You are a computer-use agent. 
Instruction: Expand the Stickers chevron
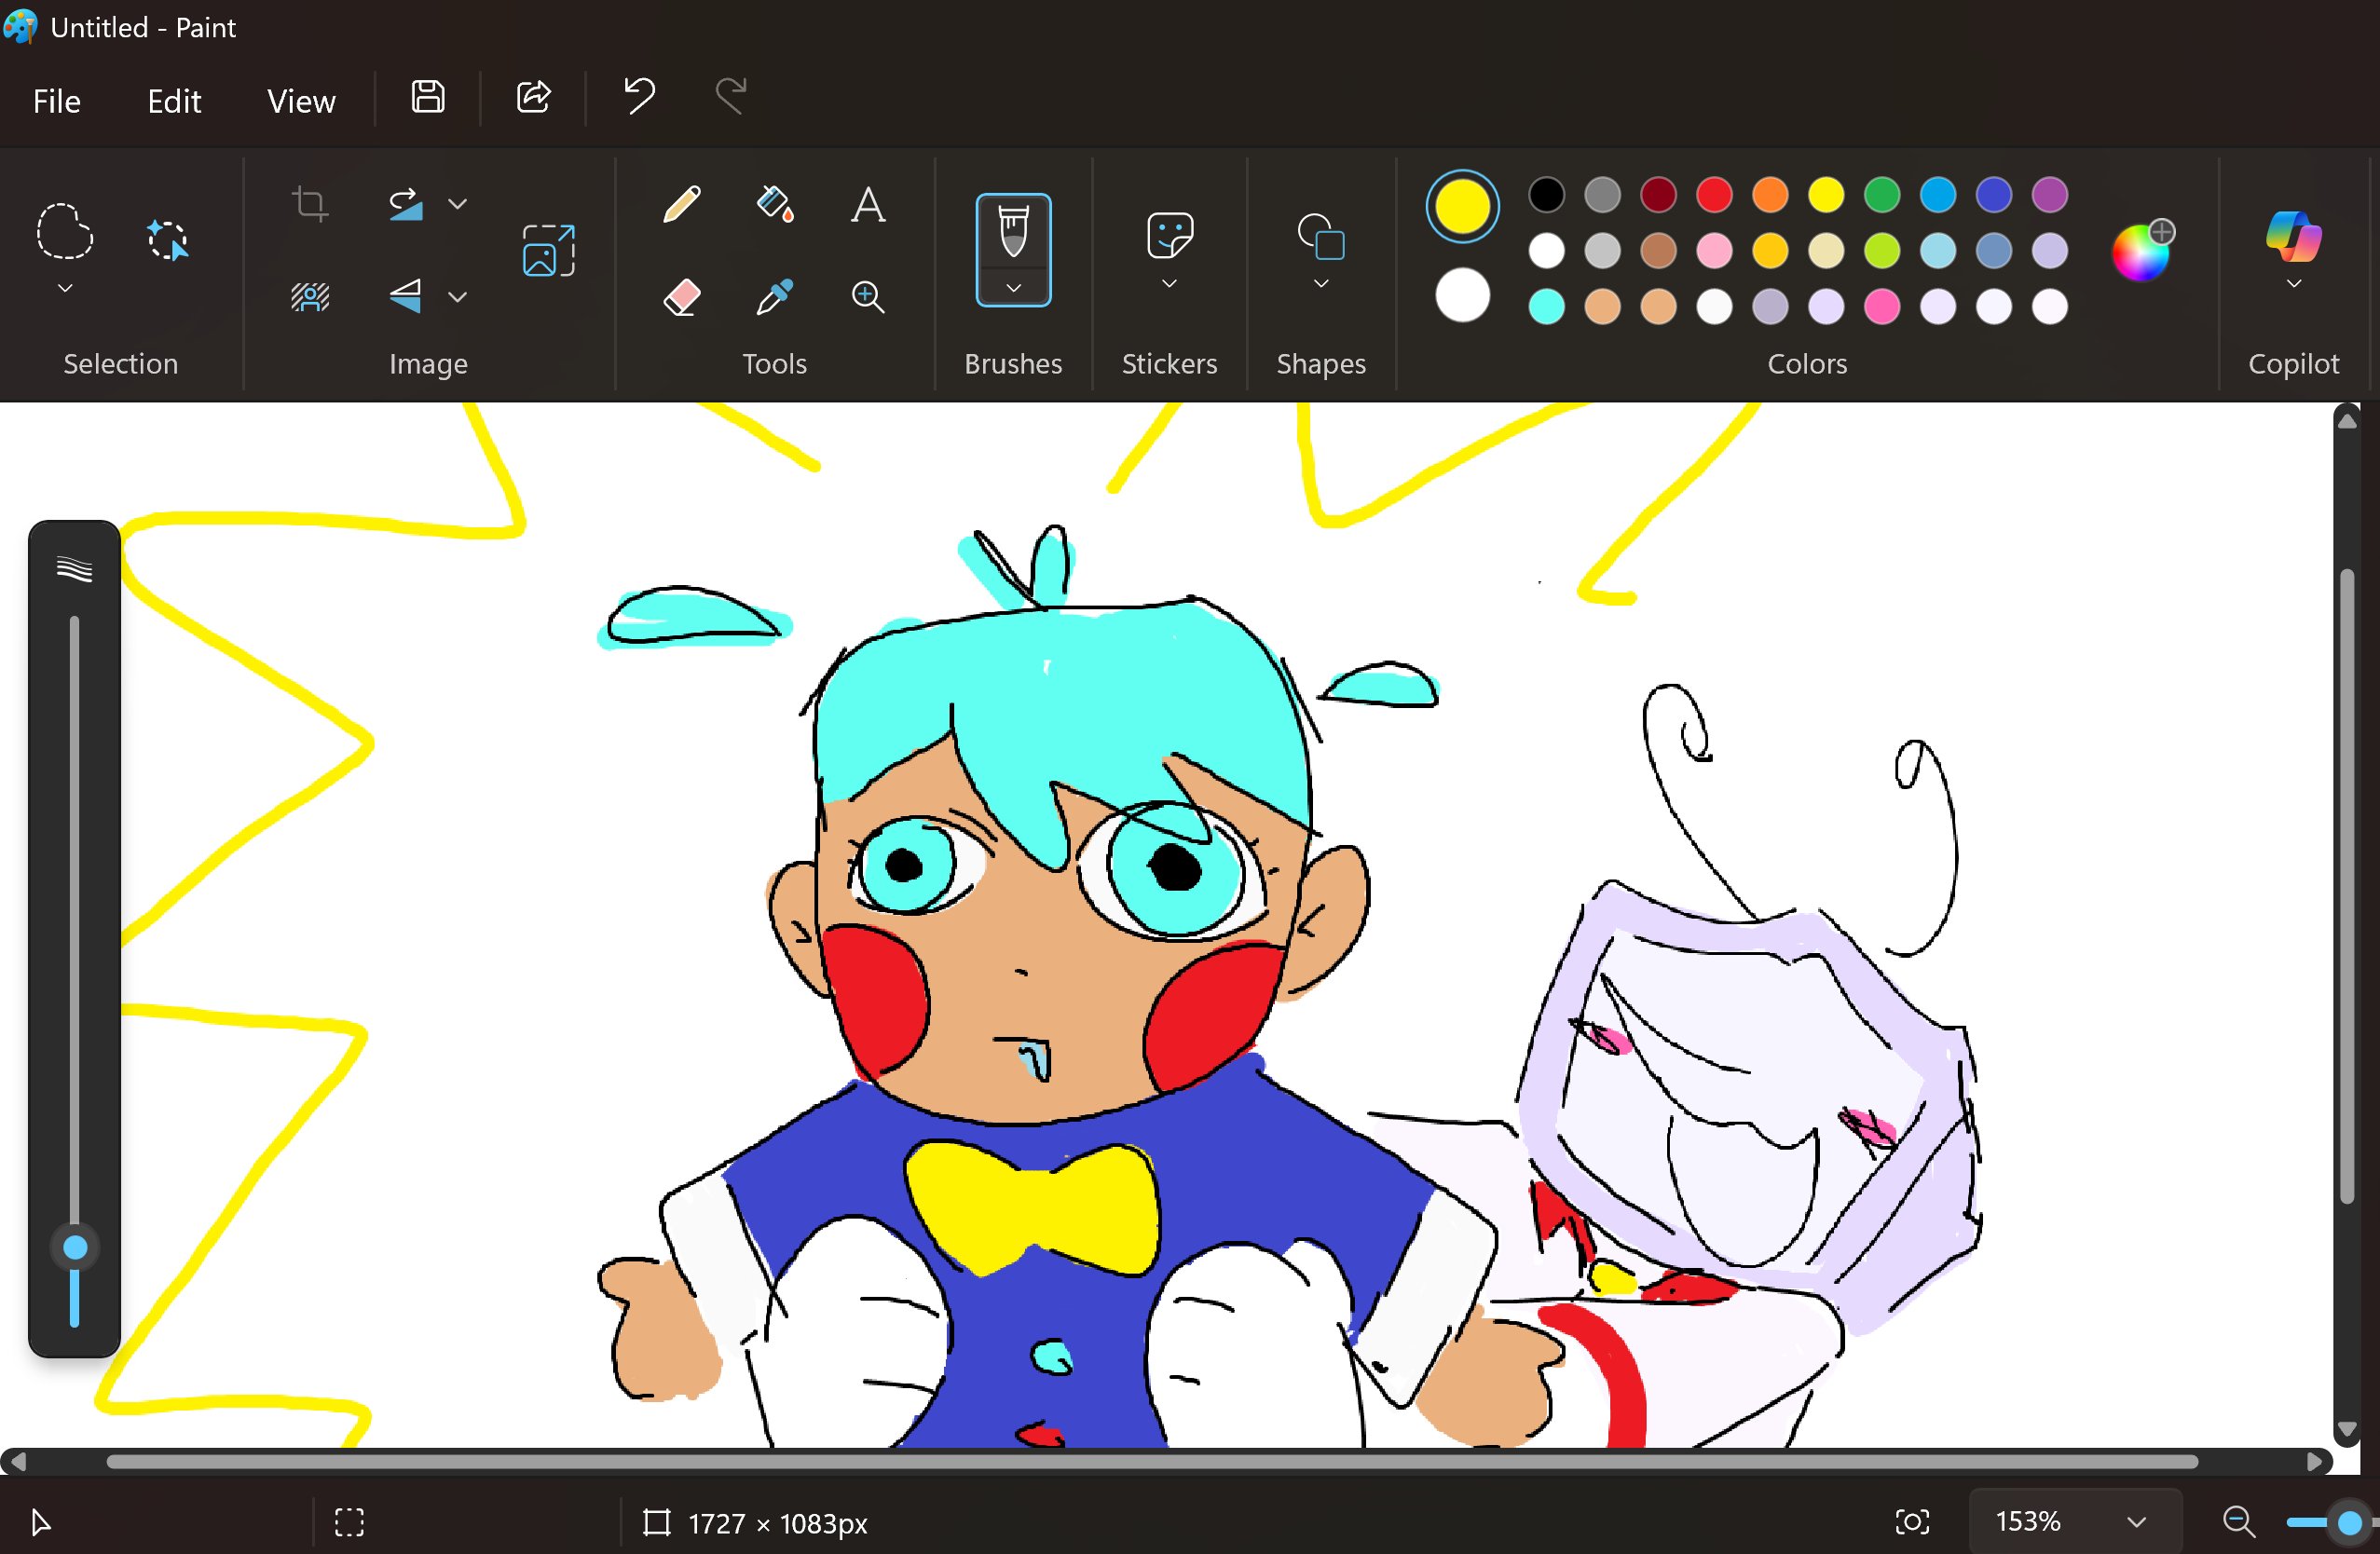pos(1169,284)
